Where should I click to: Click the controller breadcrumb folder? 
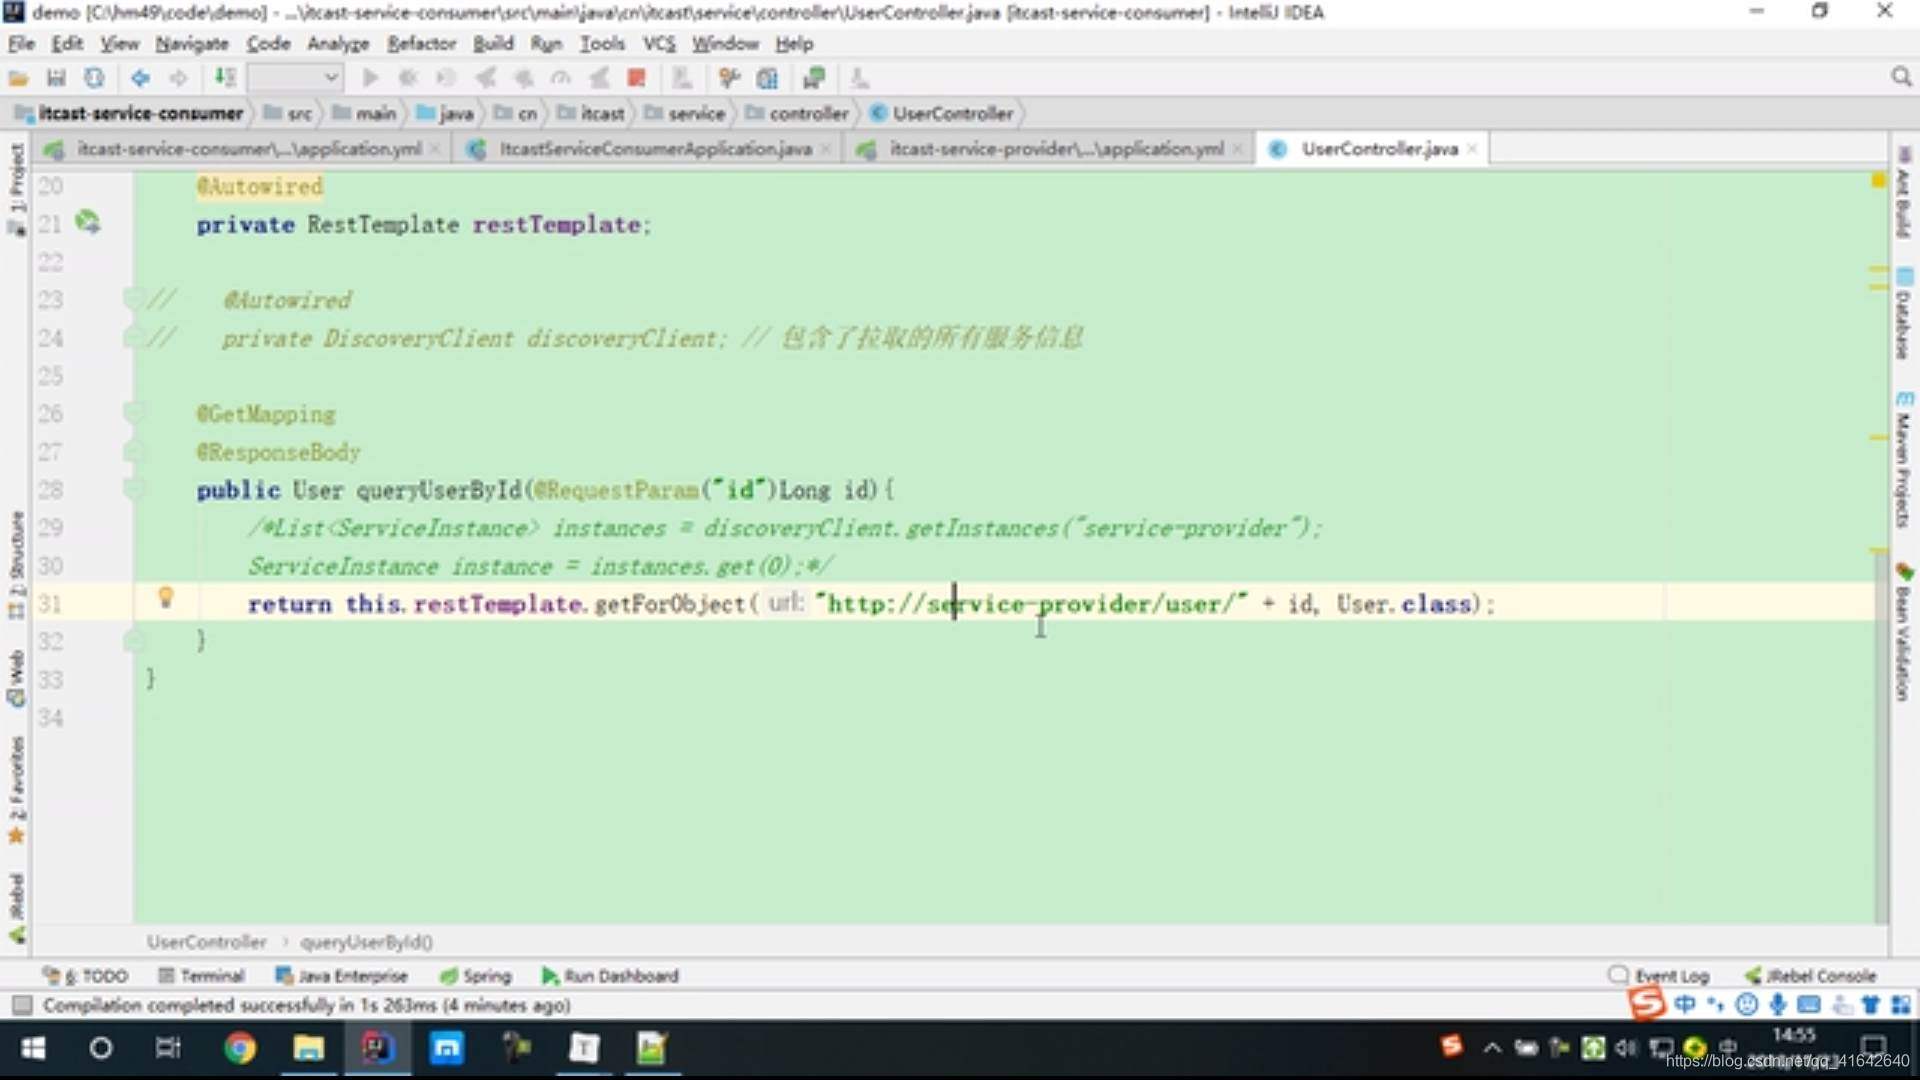point(797,114)
